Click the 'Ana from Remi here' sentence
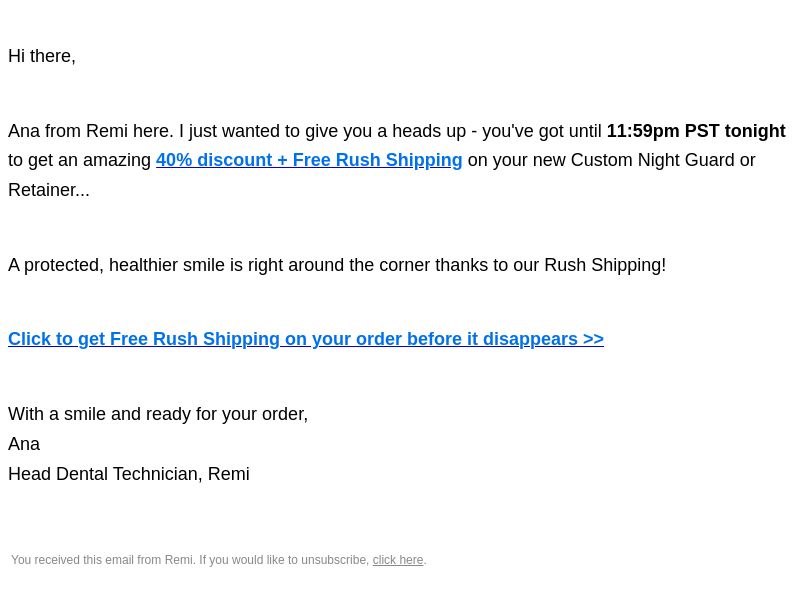This screenshot has height=600, width=800. (90, 131)
